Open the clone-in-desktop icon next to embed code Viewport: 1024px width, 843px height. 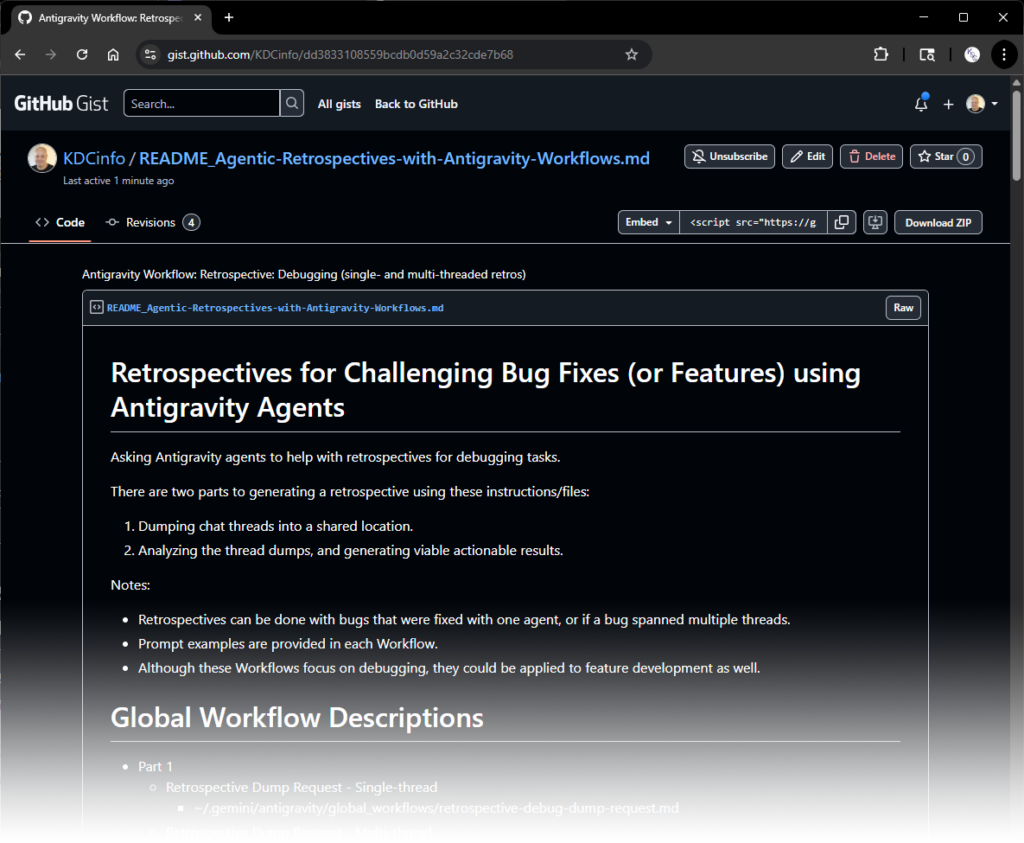[874, 222]
